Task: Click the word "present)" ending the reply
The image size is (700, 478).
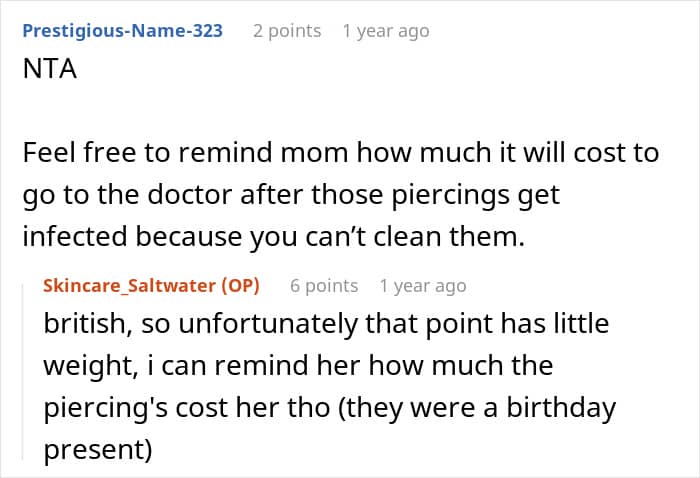Action: coord(98,450)
